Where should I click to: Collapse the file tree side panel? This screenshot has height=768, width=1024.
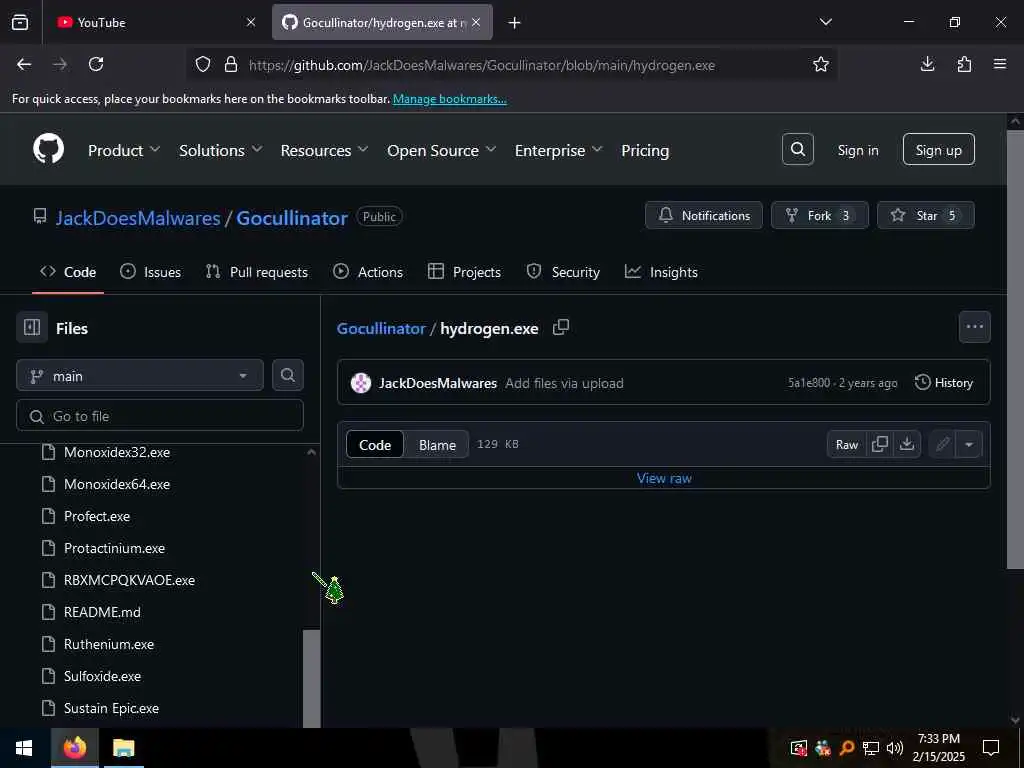point(32,327)
